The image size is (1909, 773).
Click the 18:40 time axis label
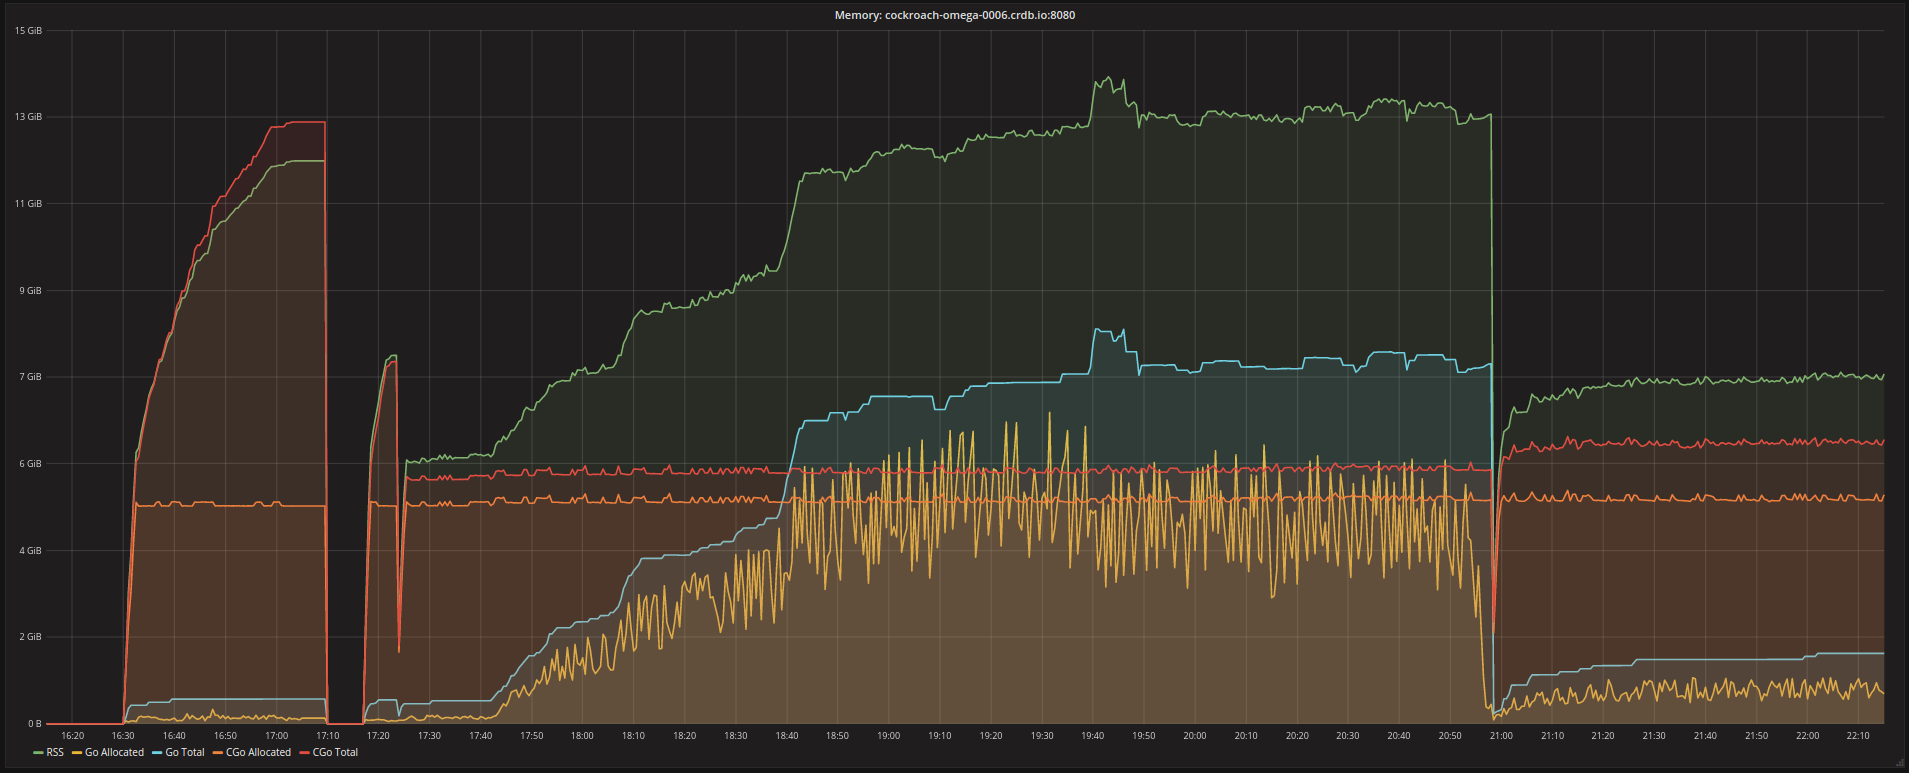pyautogui.click(x=787, y=736)
